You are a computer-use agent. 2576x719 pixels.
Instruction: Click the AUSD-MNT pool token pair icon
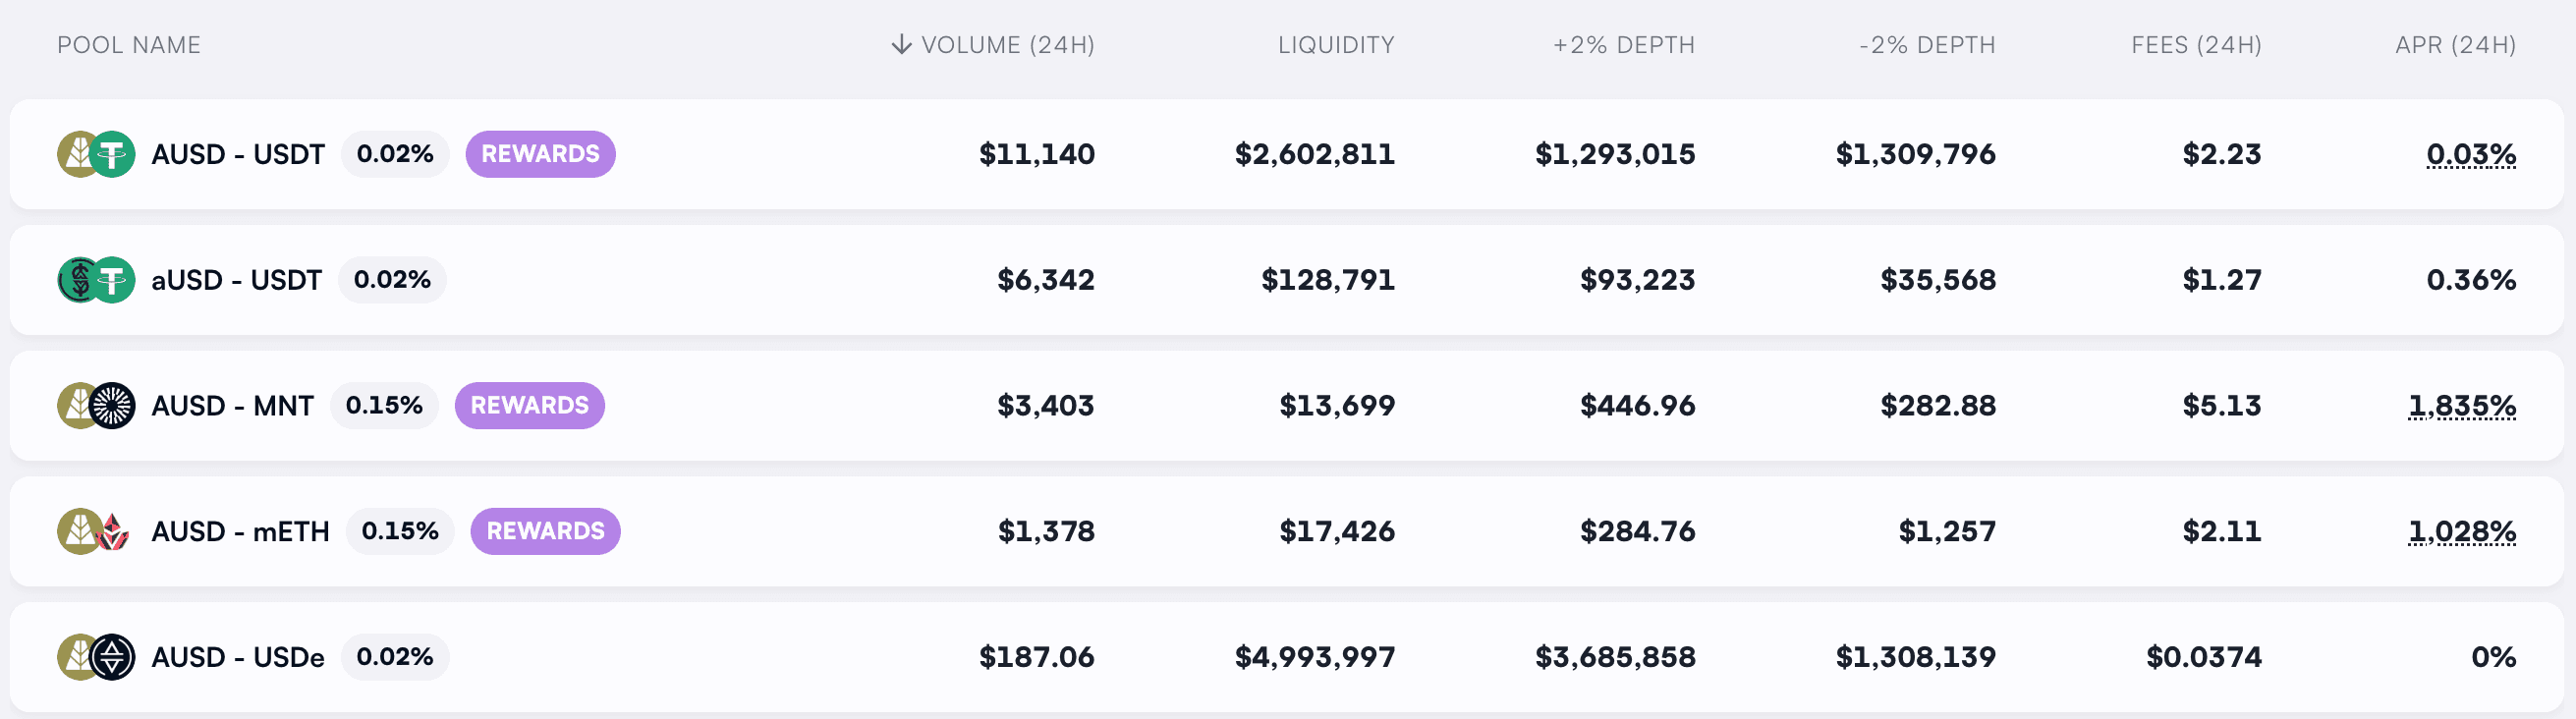point(96,406)
